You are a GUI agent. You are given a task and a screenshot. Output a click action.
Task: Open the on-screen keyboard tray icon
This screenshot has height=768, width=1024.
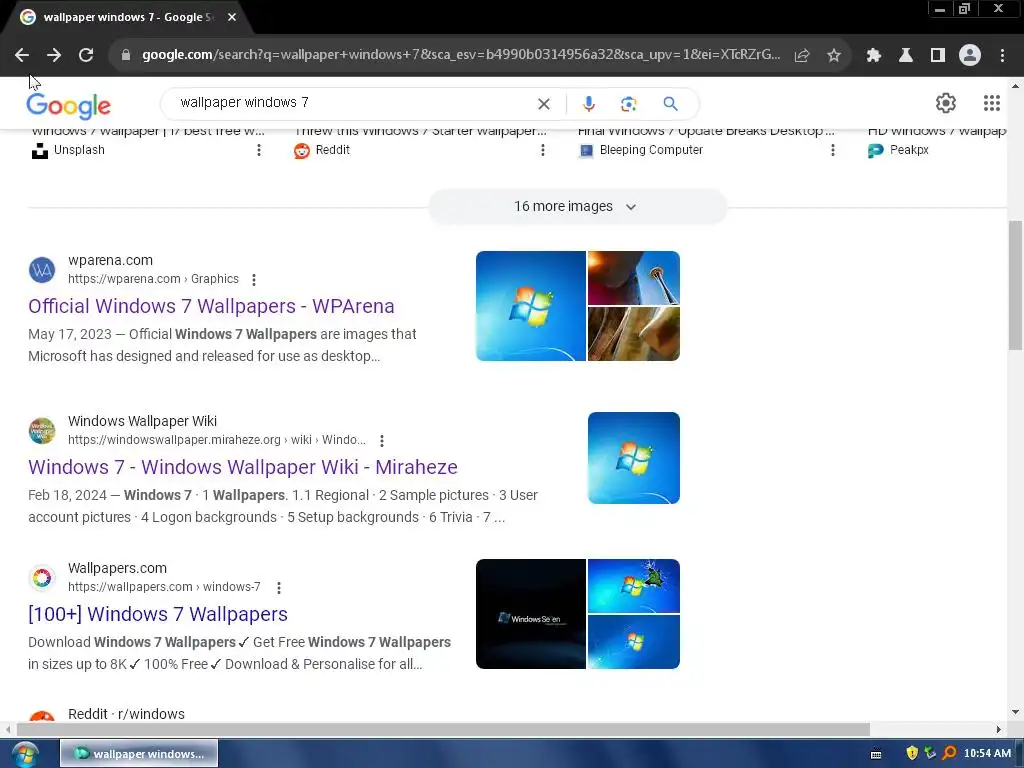coord(876,754)
